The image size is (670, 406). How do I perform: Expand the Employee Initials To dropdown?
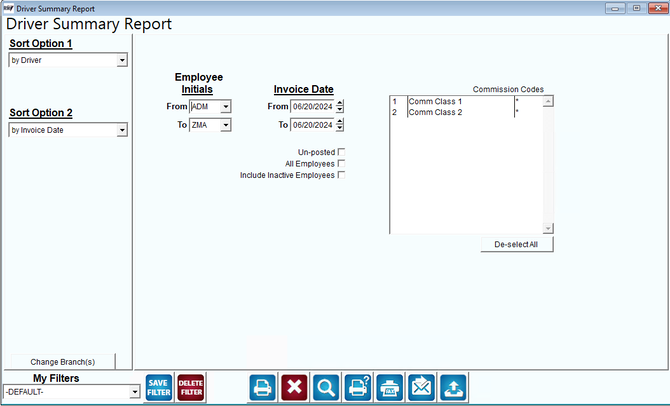226,125
